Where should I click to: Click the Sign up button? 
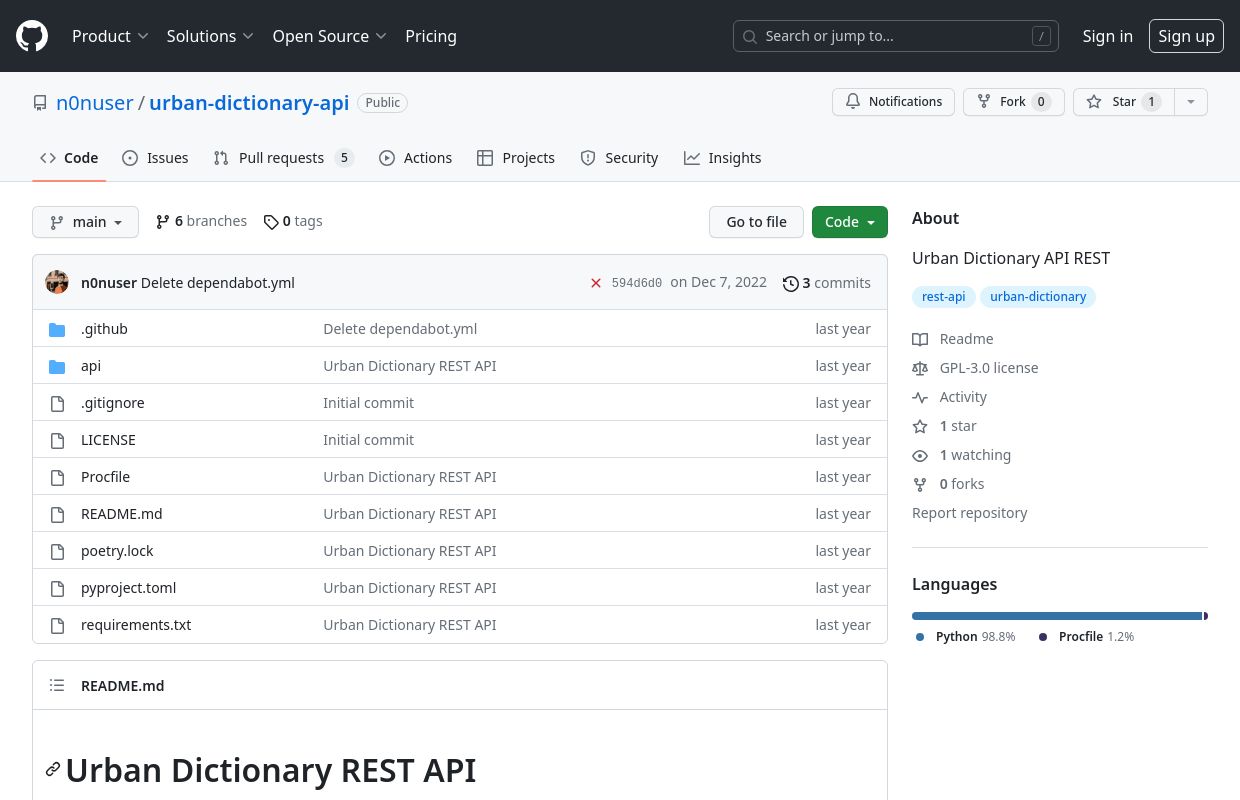tap(1186, 36)
